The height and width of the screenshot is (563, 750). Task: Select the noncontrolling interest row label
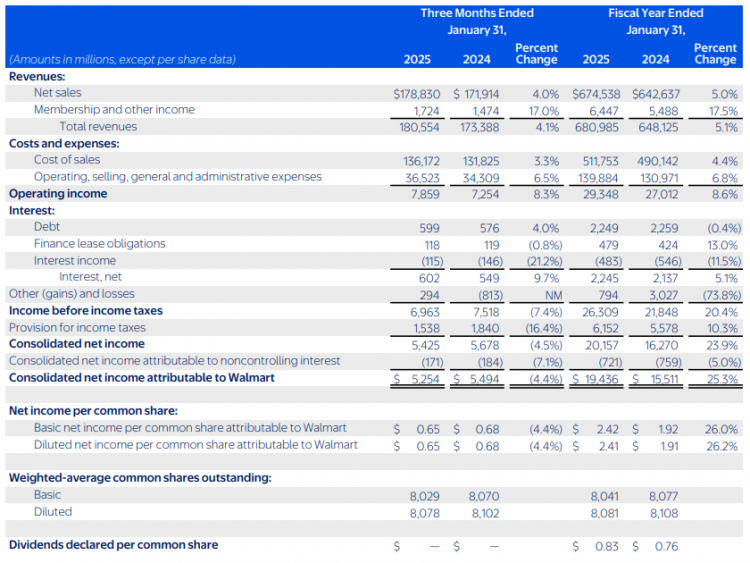(x=175, y=361)
